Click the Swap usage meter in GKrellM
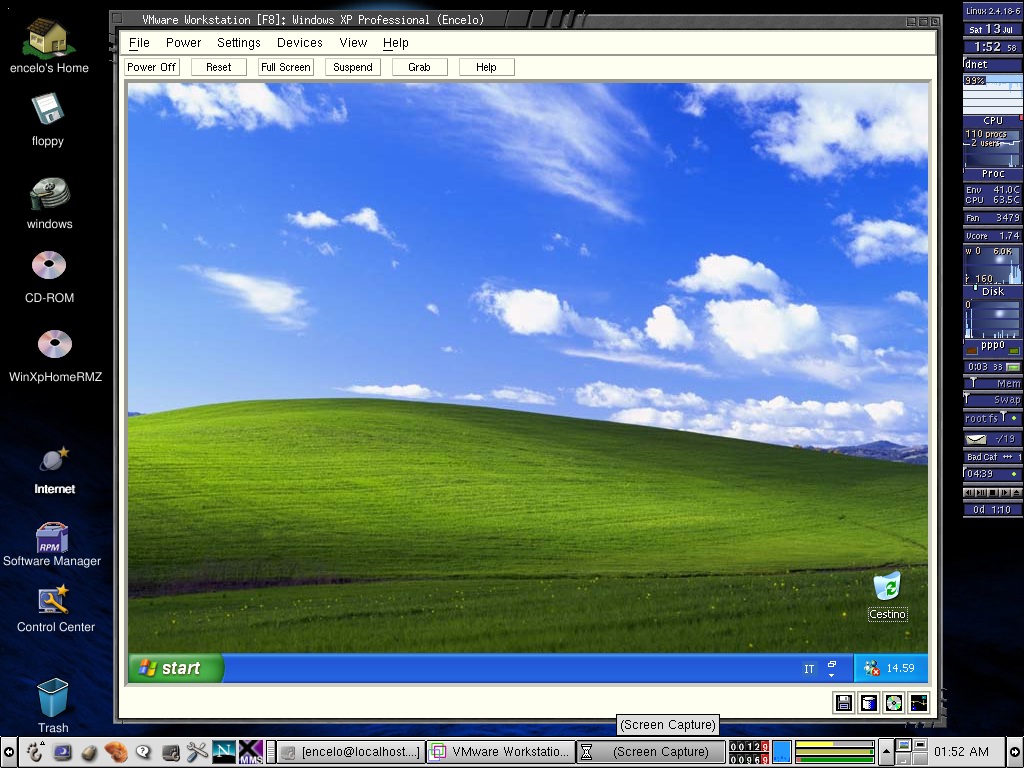Viewport: 1024px width, 768px height. click(x=993, y=400)
